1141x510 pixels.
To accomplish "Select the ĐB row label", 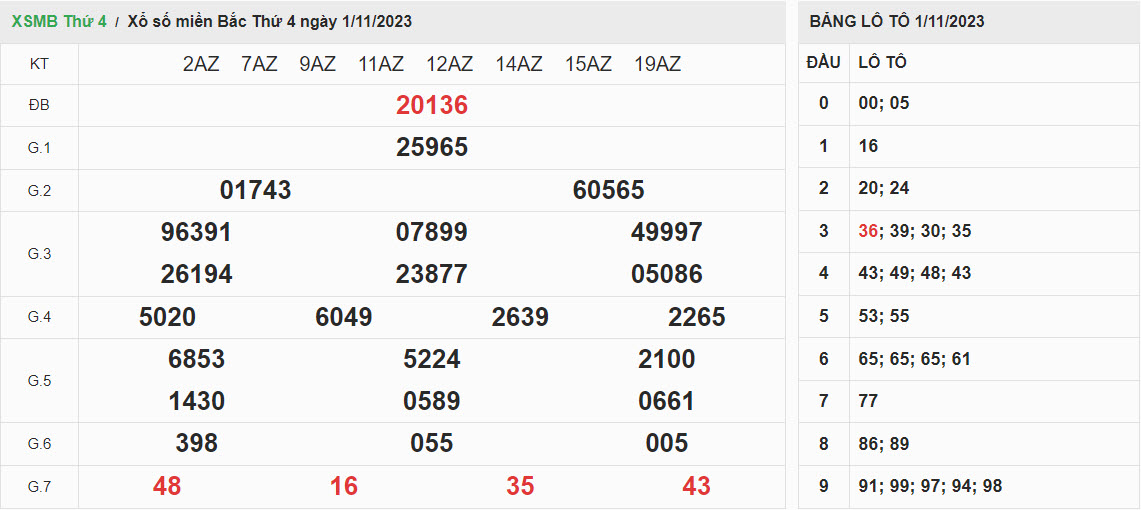I will tap(39, 105).
